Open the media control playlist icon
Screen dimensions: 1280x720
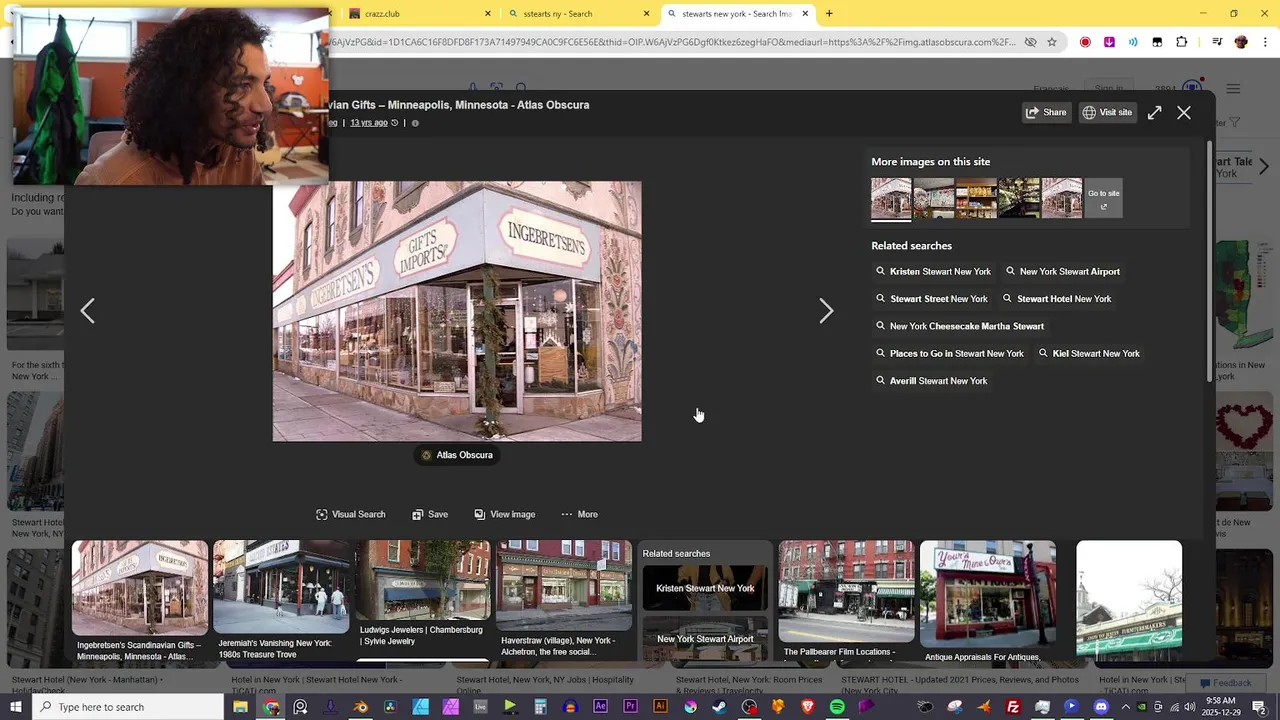pyautogui.click(x=1217, y=42)
